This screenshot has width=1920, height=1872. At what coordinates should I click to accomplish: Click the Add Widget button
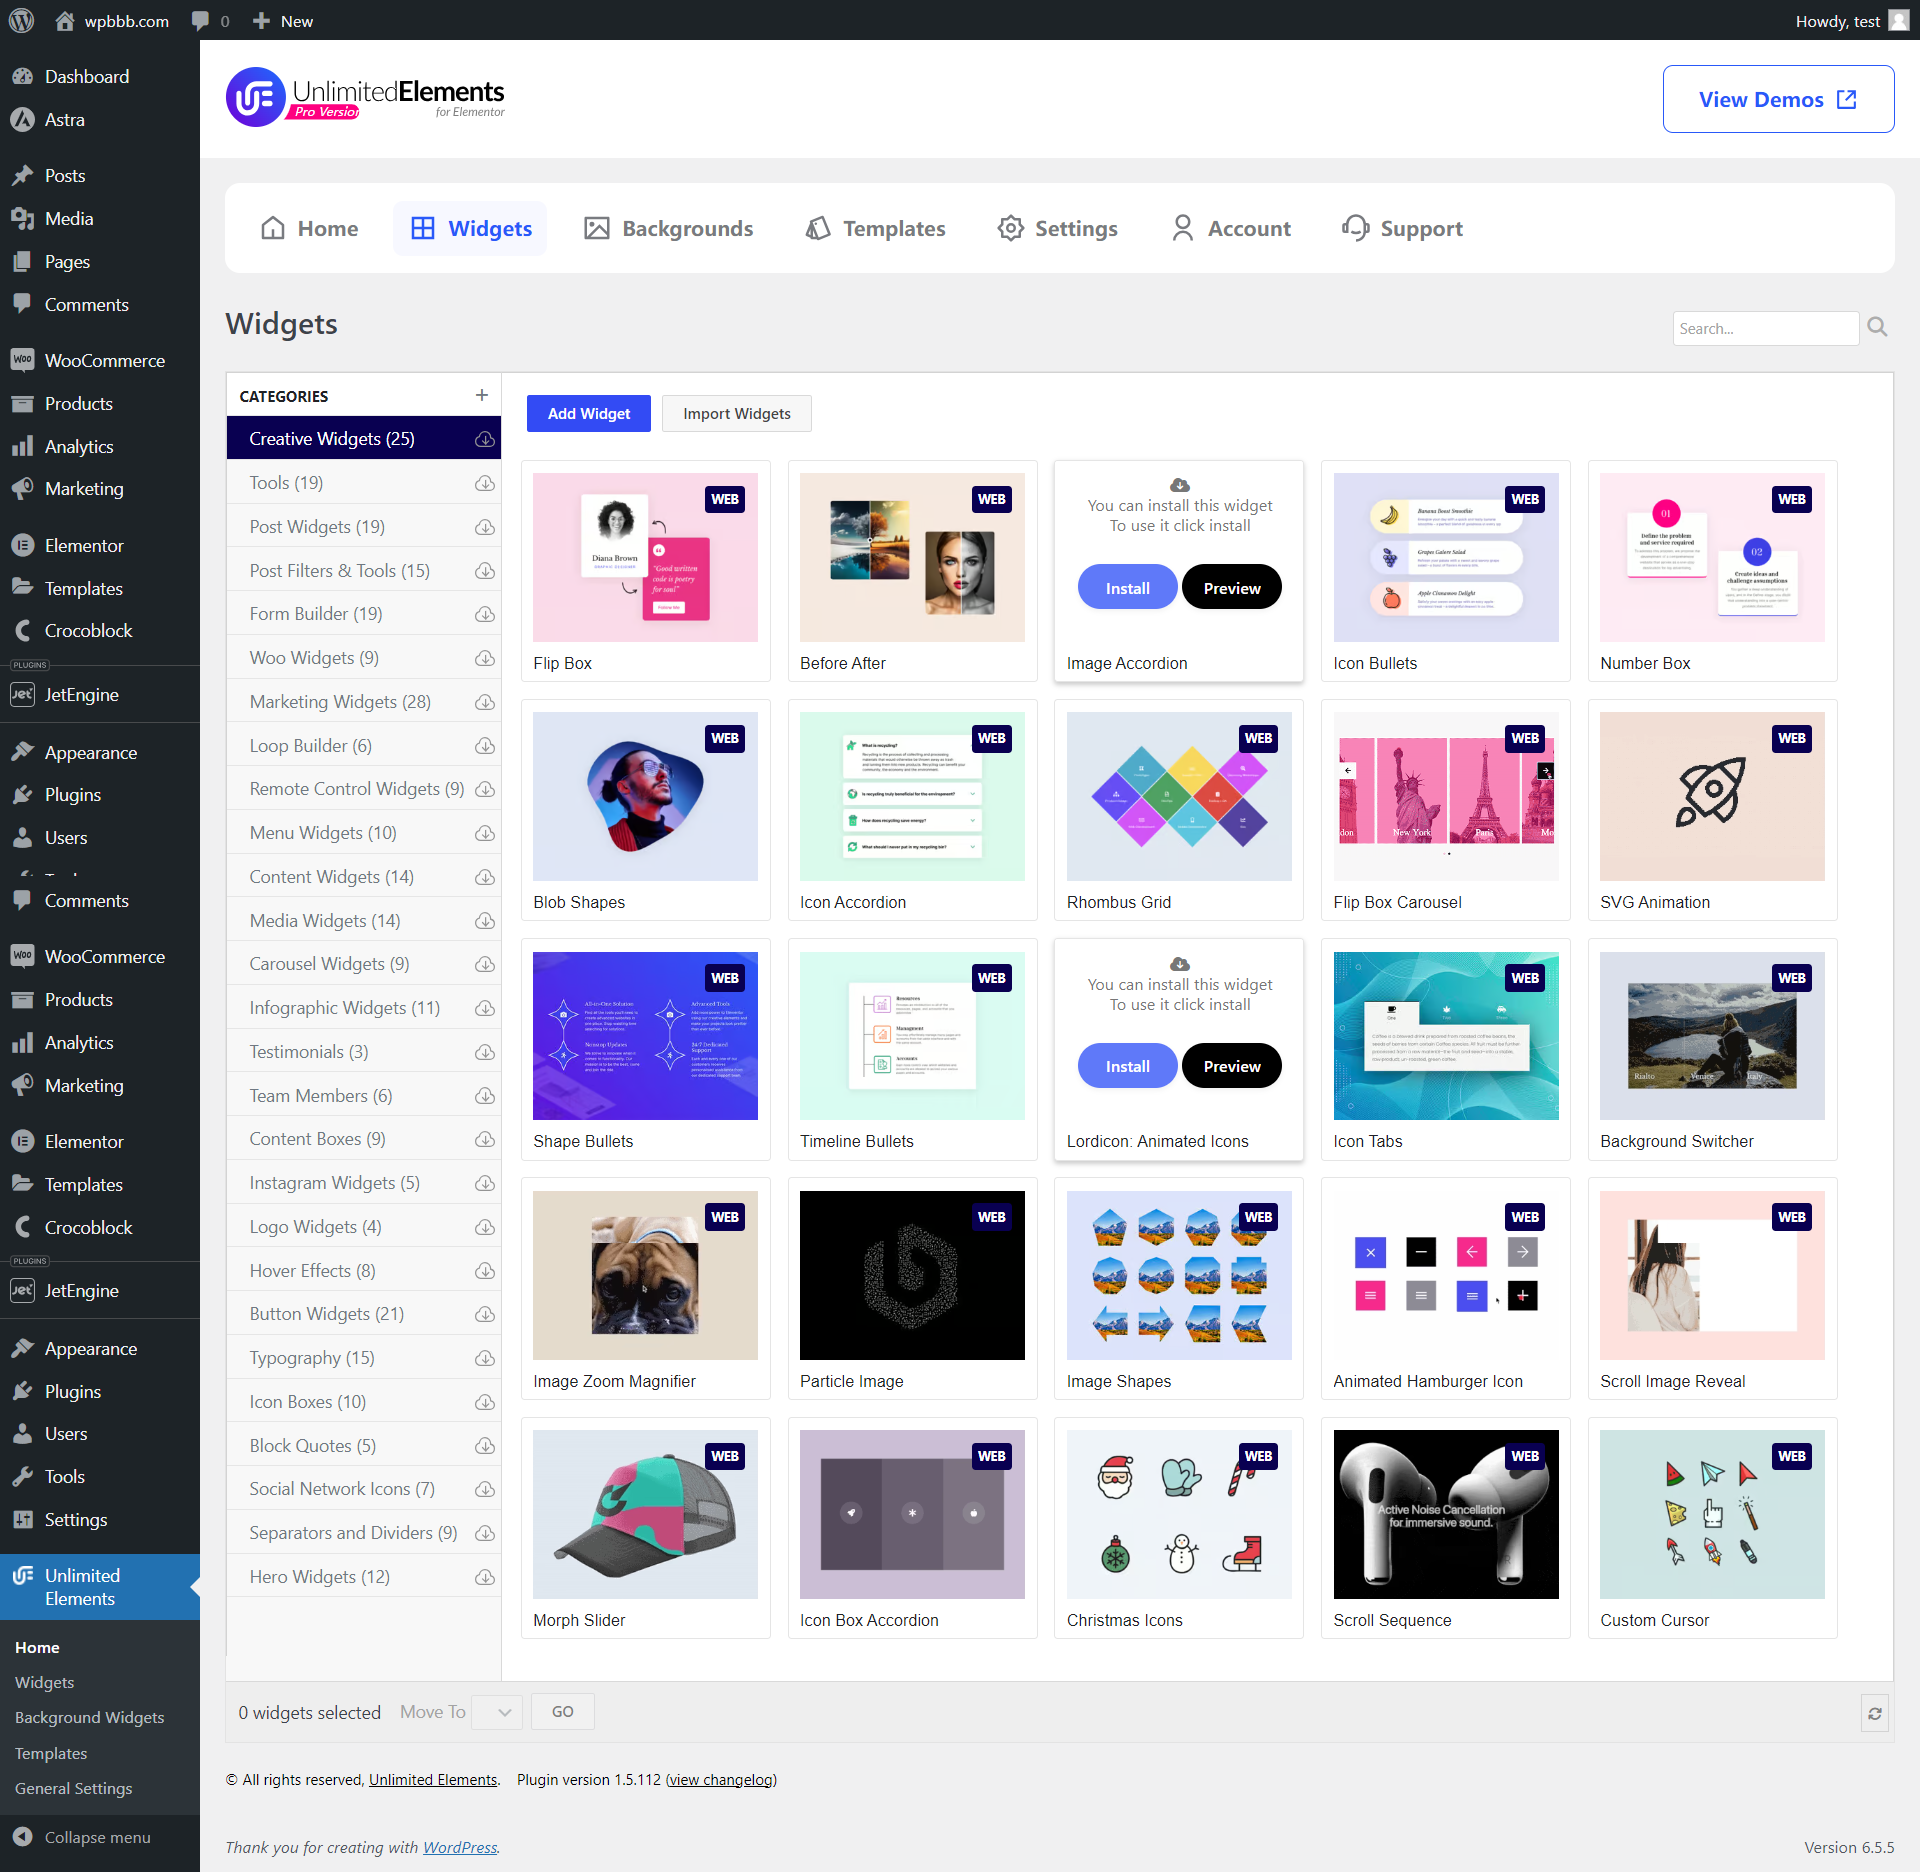(589, 413)
